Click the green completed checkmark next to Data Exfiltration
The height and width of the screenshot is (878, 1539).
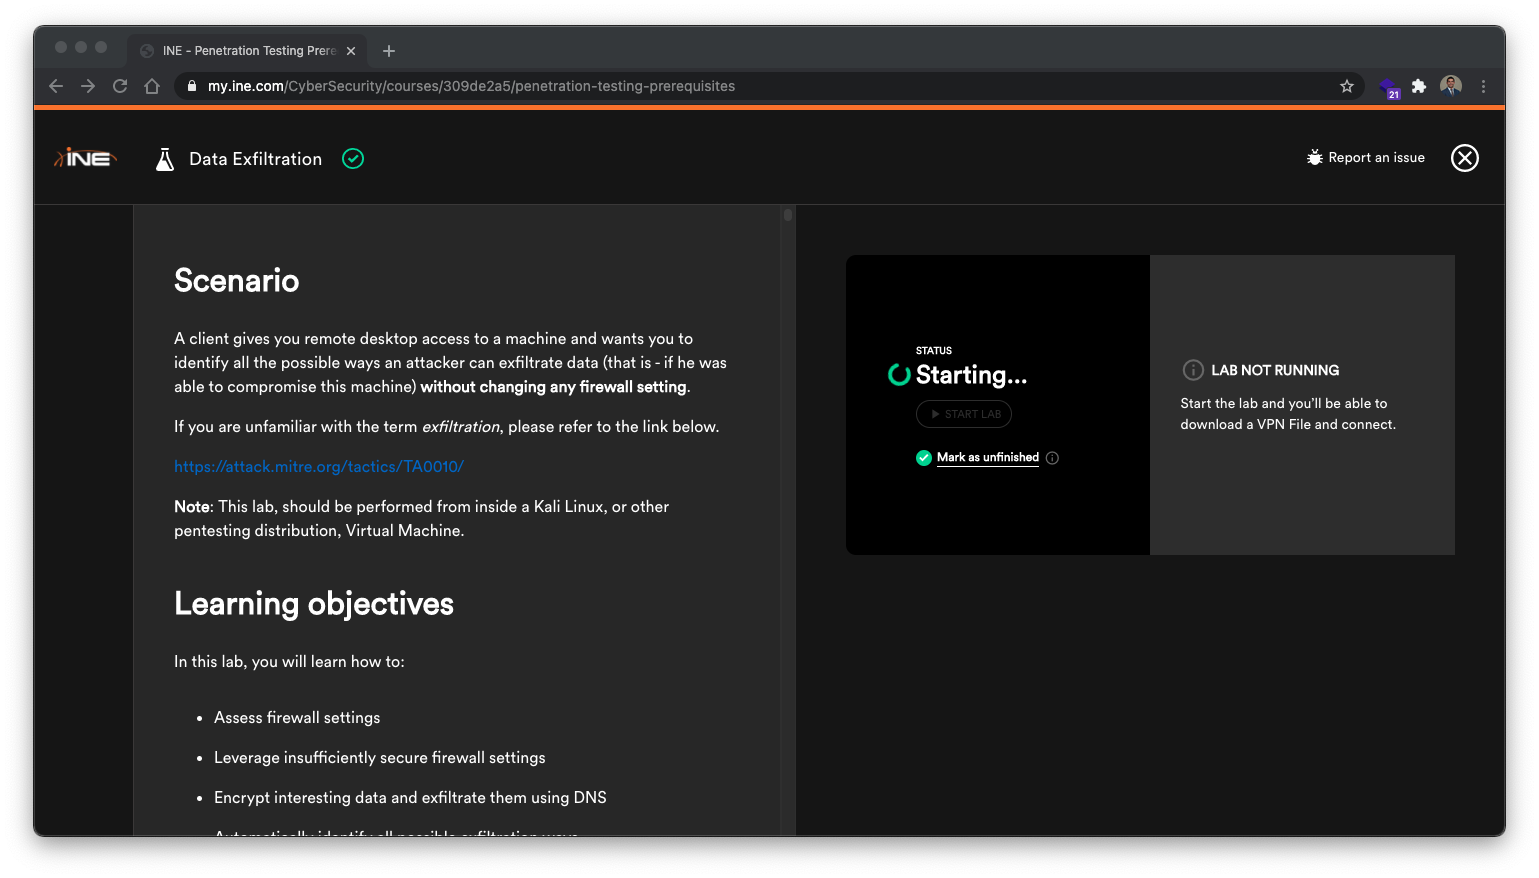(353, 158)
